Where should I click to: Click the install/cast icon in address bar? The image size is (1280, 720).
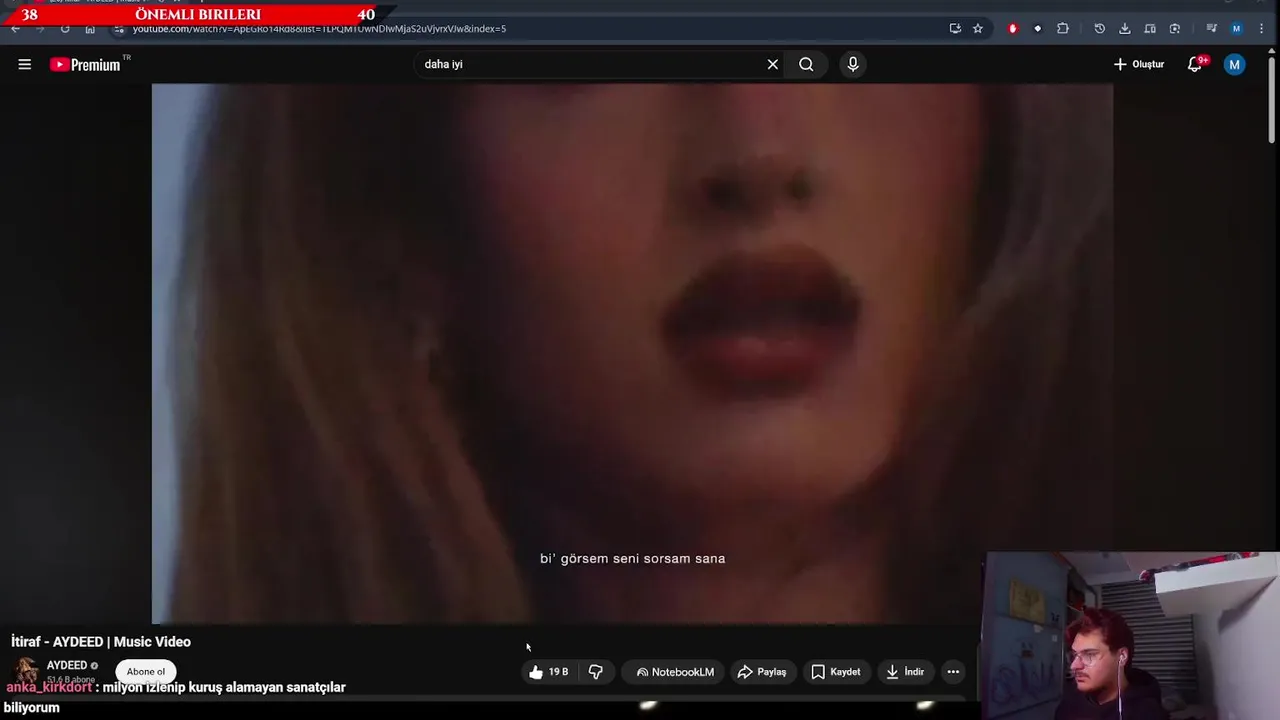point(955,29)
